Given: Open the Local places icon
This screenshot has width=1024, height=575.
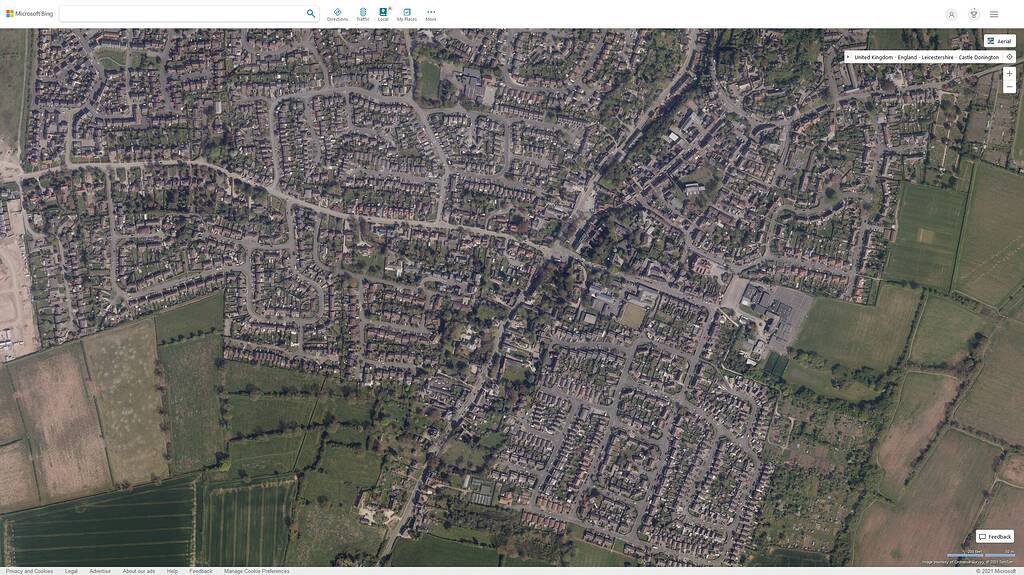Looking at the screenshot, I should [383, 14].
